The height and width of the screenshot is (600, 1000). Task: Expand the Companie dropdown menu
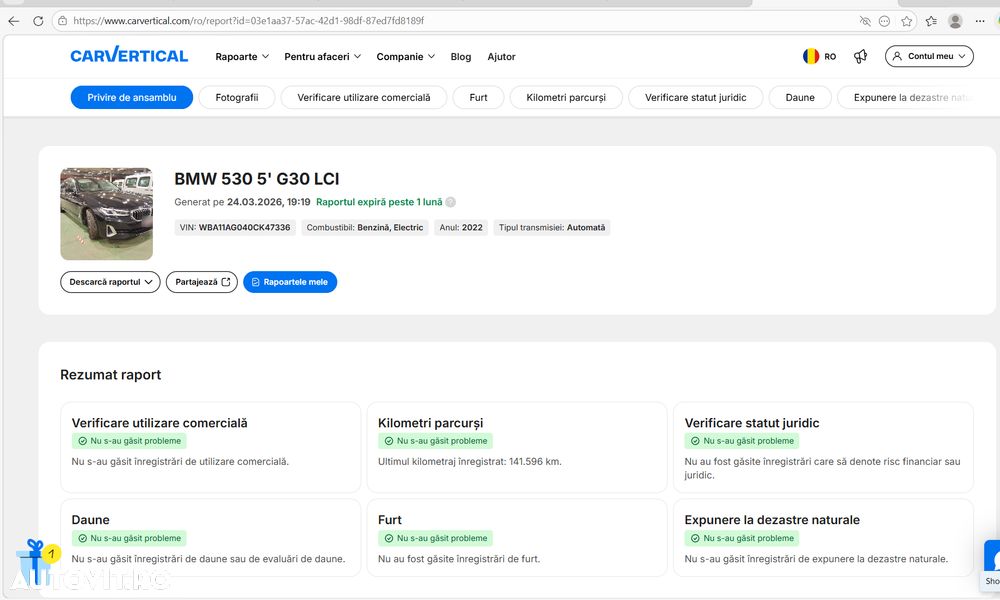405,57
